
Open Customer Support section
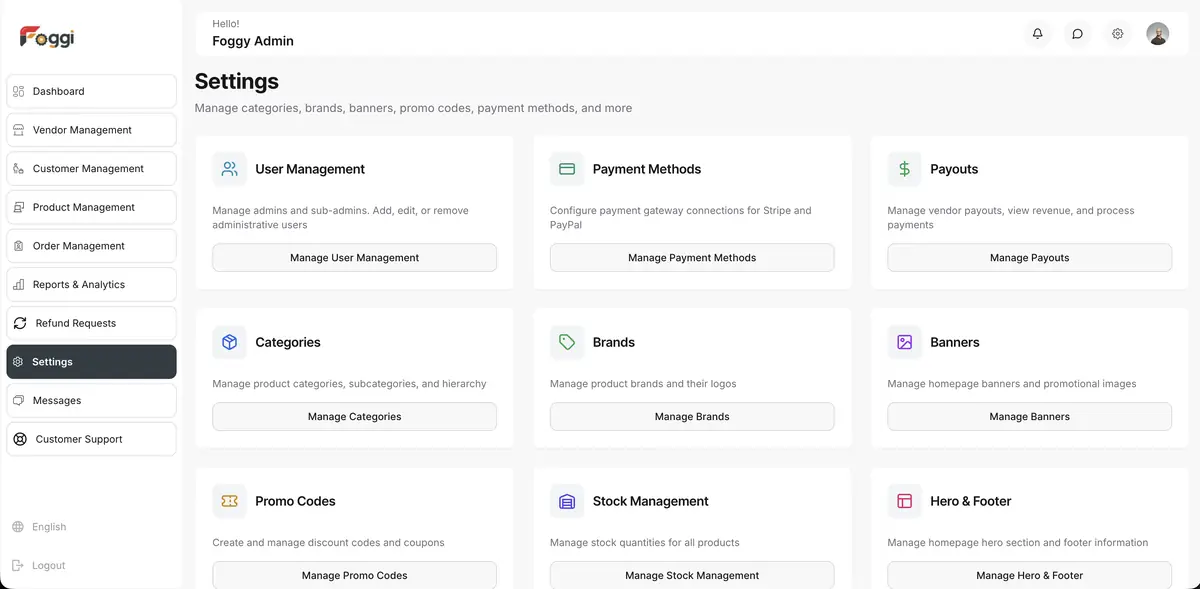(91, 439)
